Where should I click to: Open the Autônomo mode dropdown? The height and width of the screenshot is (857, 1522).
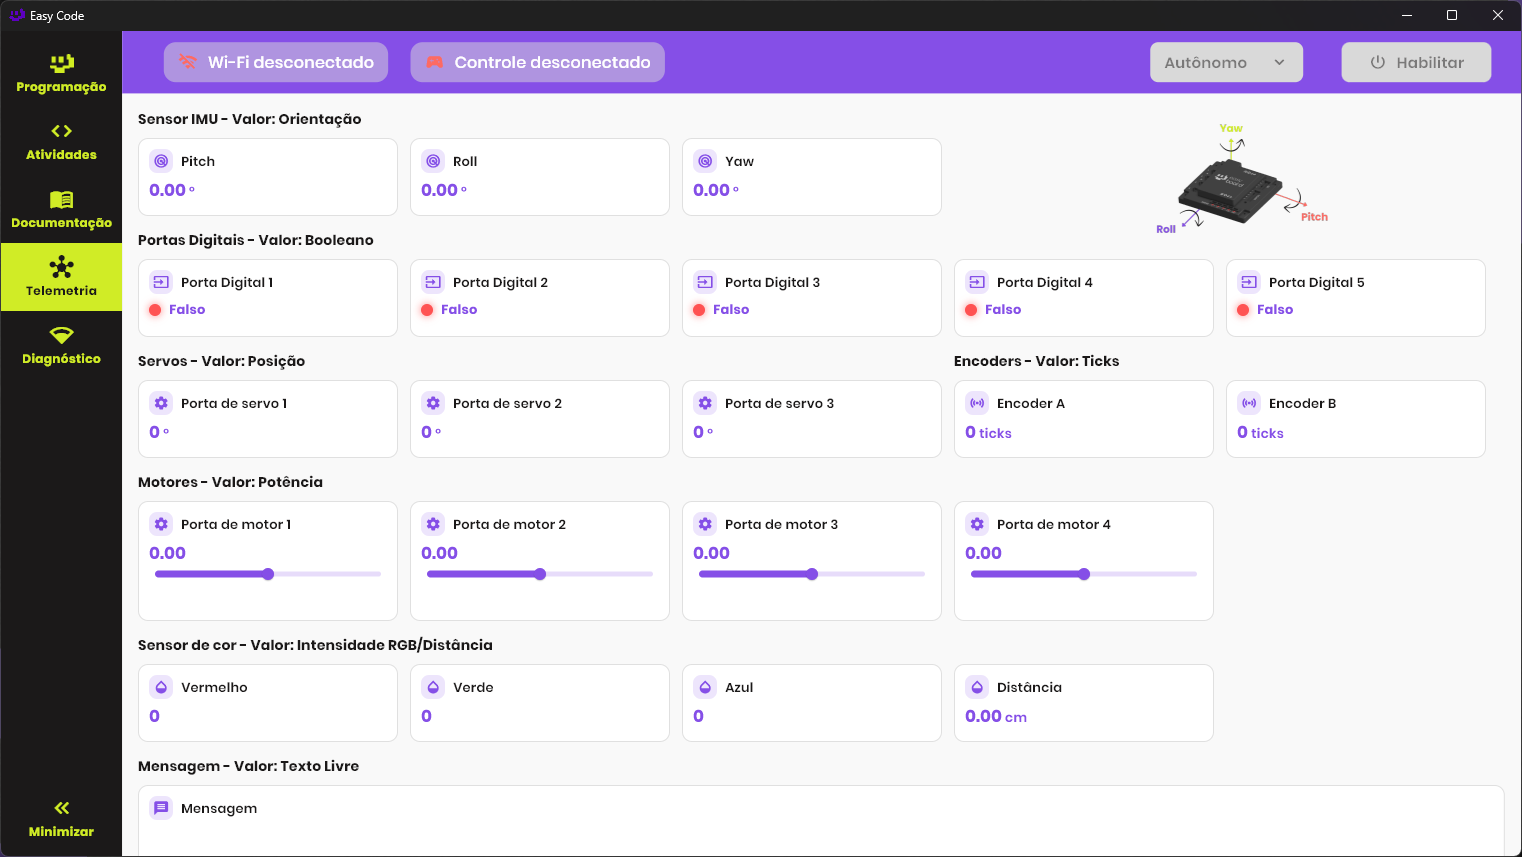(x=1226, y=62)
